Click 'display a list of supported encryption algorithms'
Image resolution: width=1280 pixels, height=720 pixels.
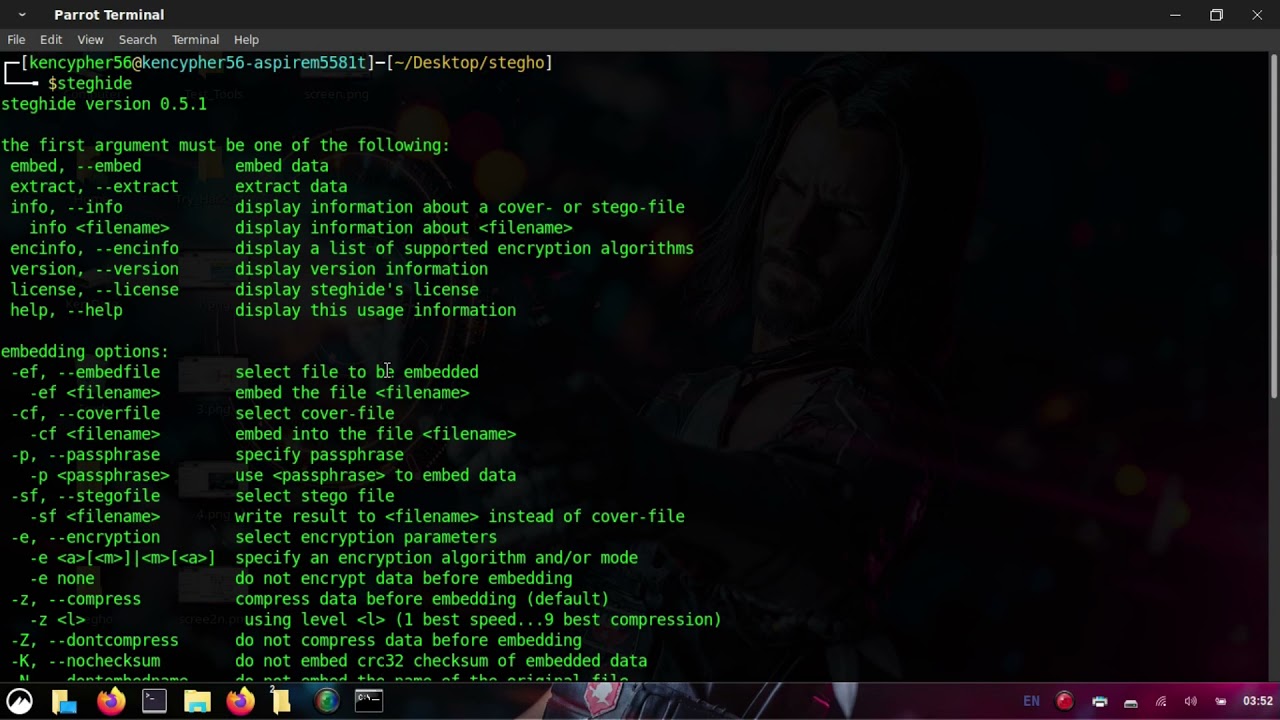coord(464,249)
